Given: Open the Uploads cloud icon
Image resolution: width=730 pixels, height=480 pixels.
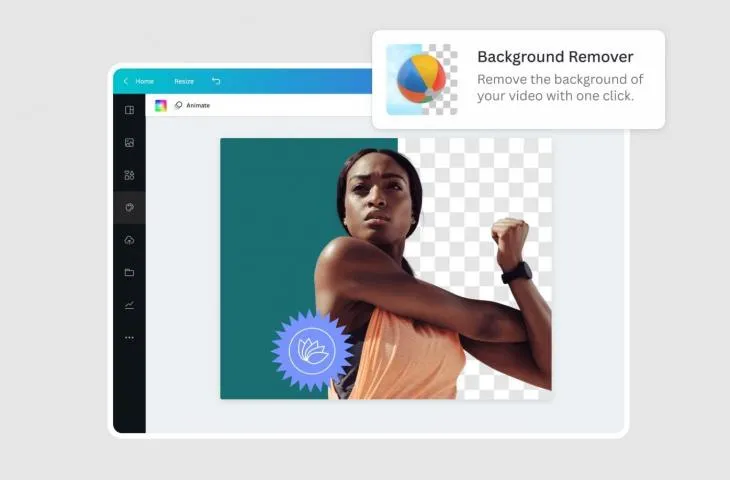Looking at the screenshot, I should coord(129,240).
